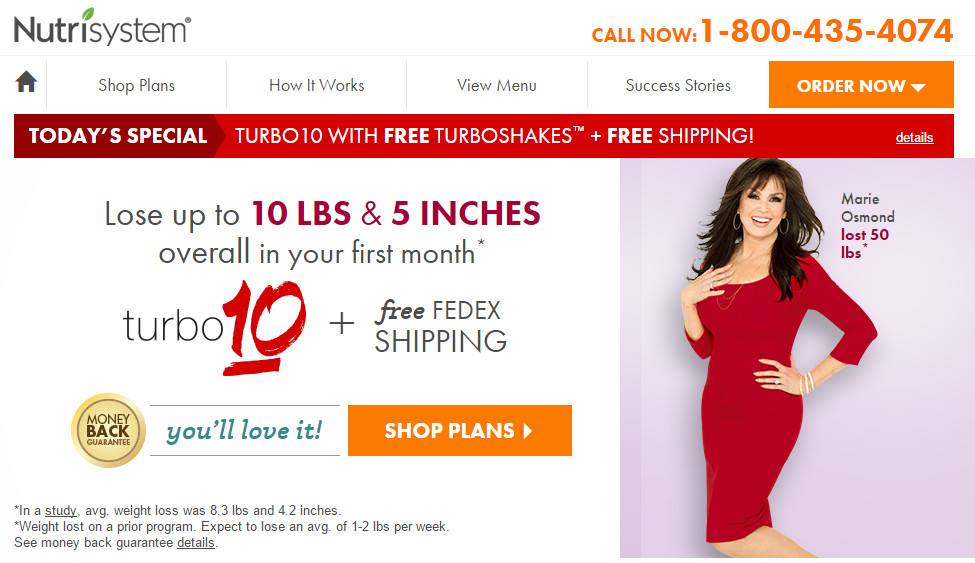Click the Money Back Guarantee gold seal
This screenshot has width=975, height=563.
click(x=108, y=430)
